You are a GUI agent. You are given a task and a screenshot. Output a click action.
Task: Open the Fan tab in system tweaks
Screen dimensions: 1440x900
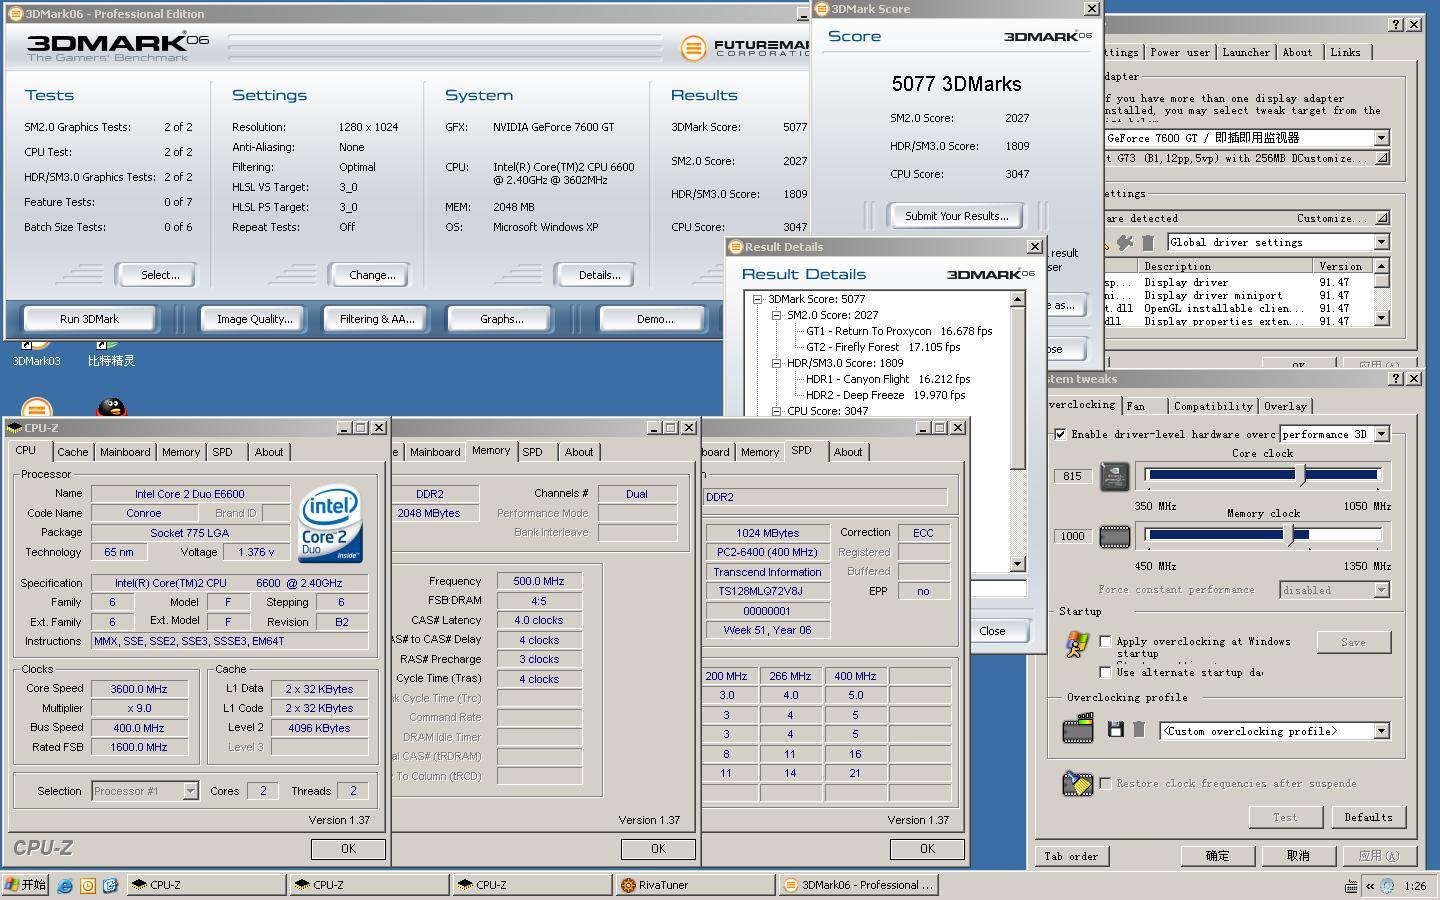[x=1136, y=406]
